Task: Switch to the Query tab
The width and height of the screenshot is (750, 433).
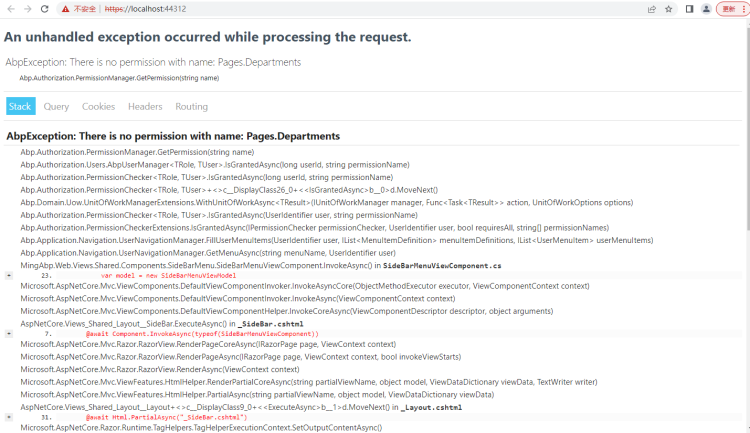Action: point(56,106)
